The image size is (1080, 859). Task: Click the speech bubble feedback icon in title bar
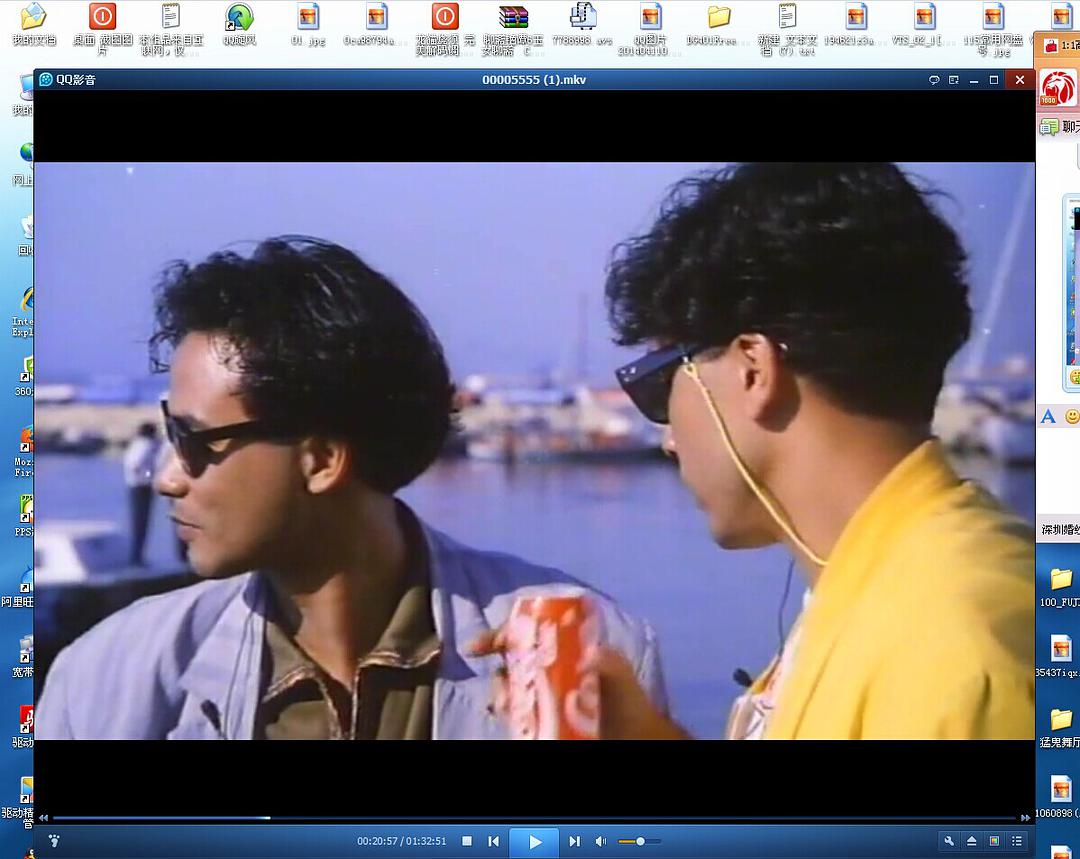934,80
